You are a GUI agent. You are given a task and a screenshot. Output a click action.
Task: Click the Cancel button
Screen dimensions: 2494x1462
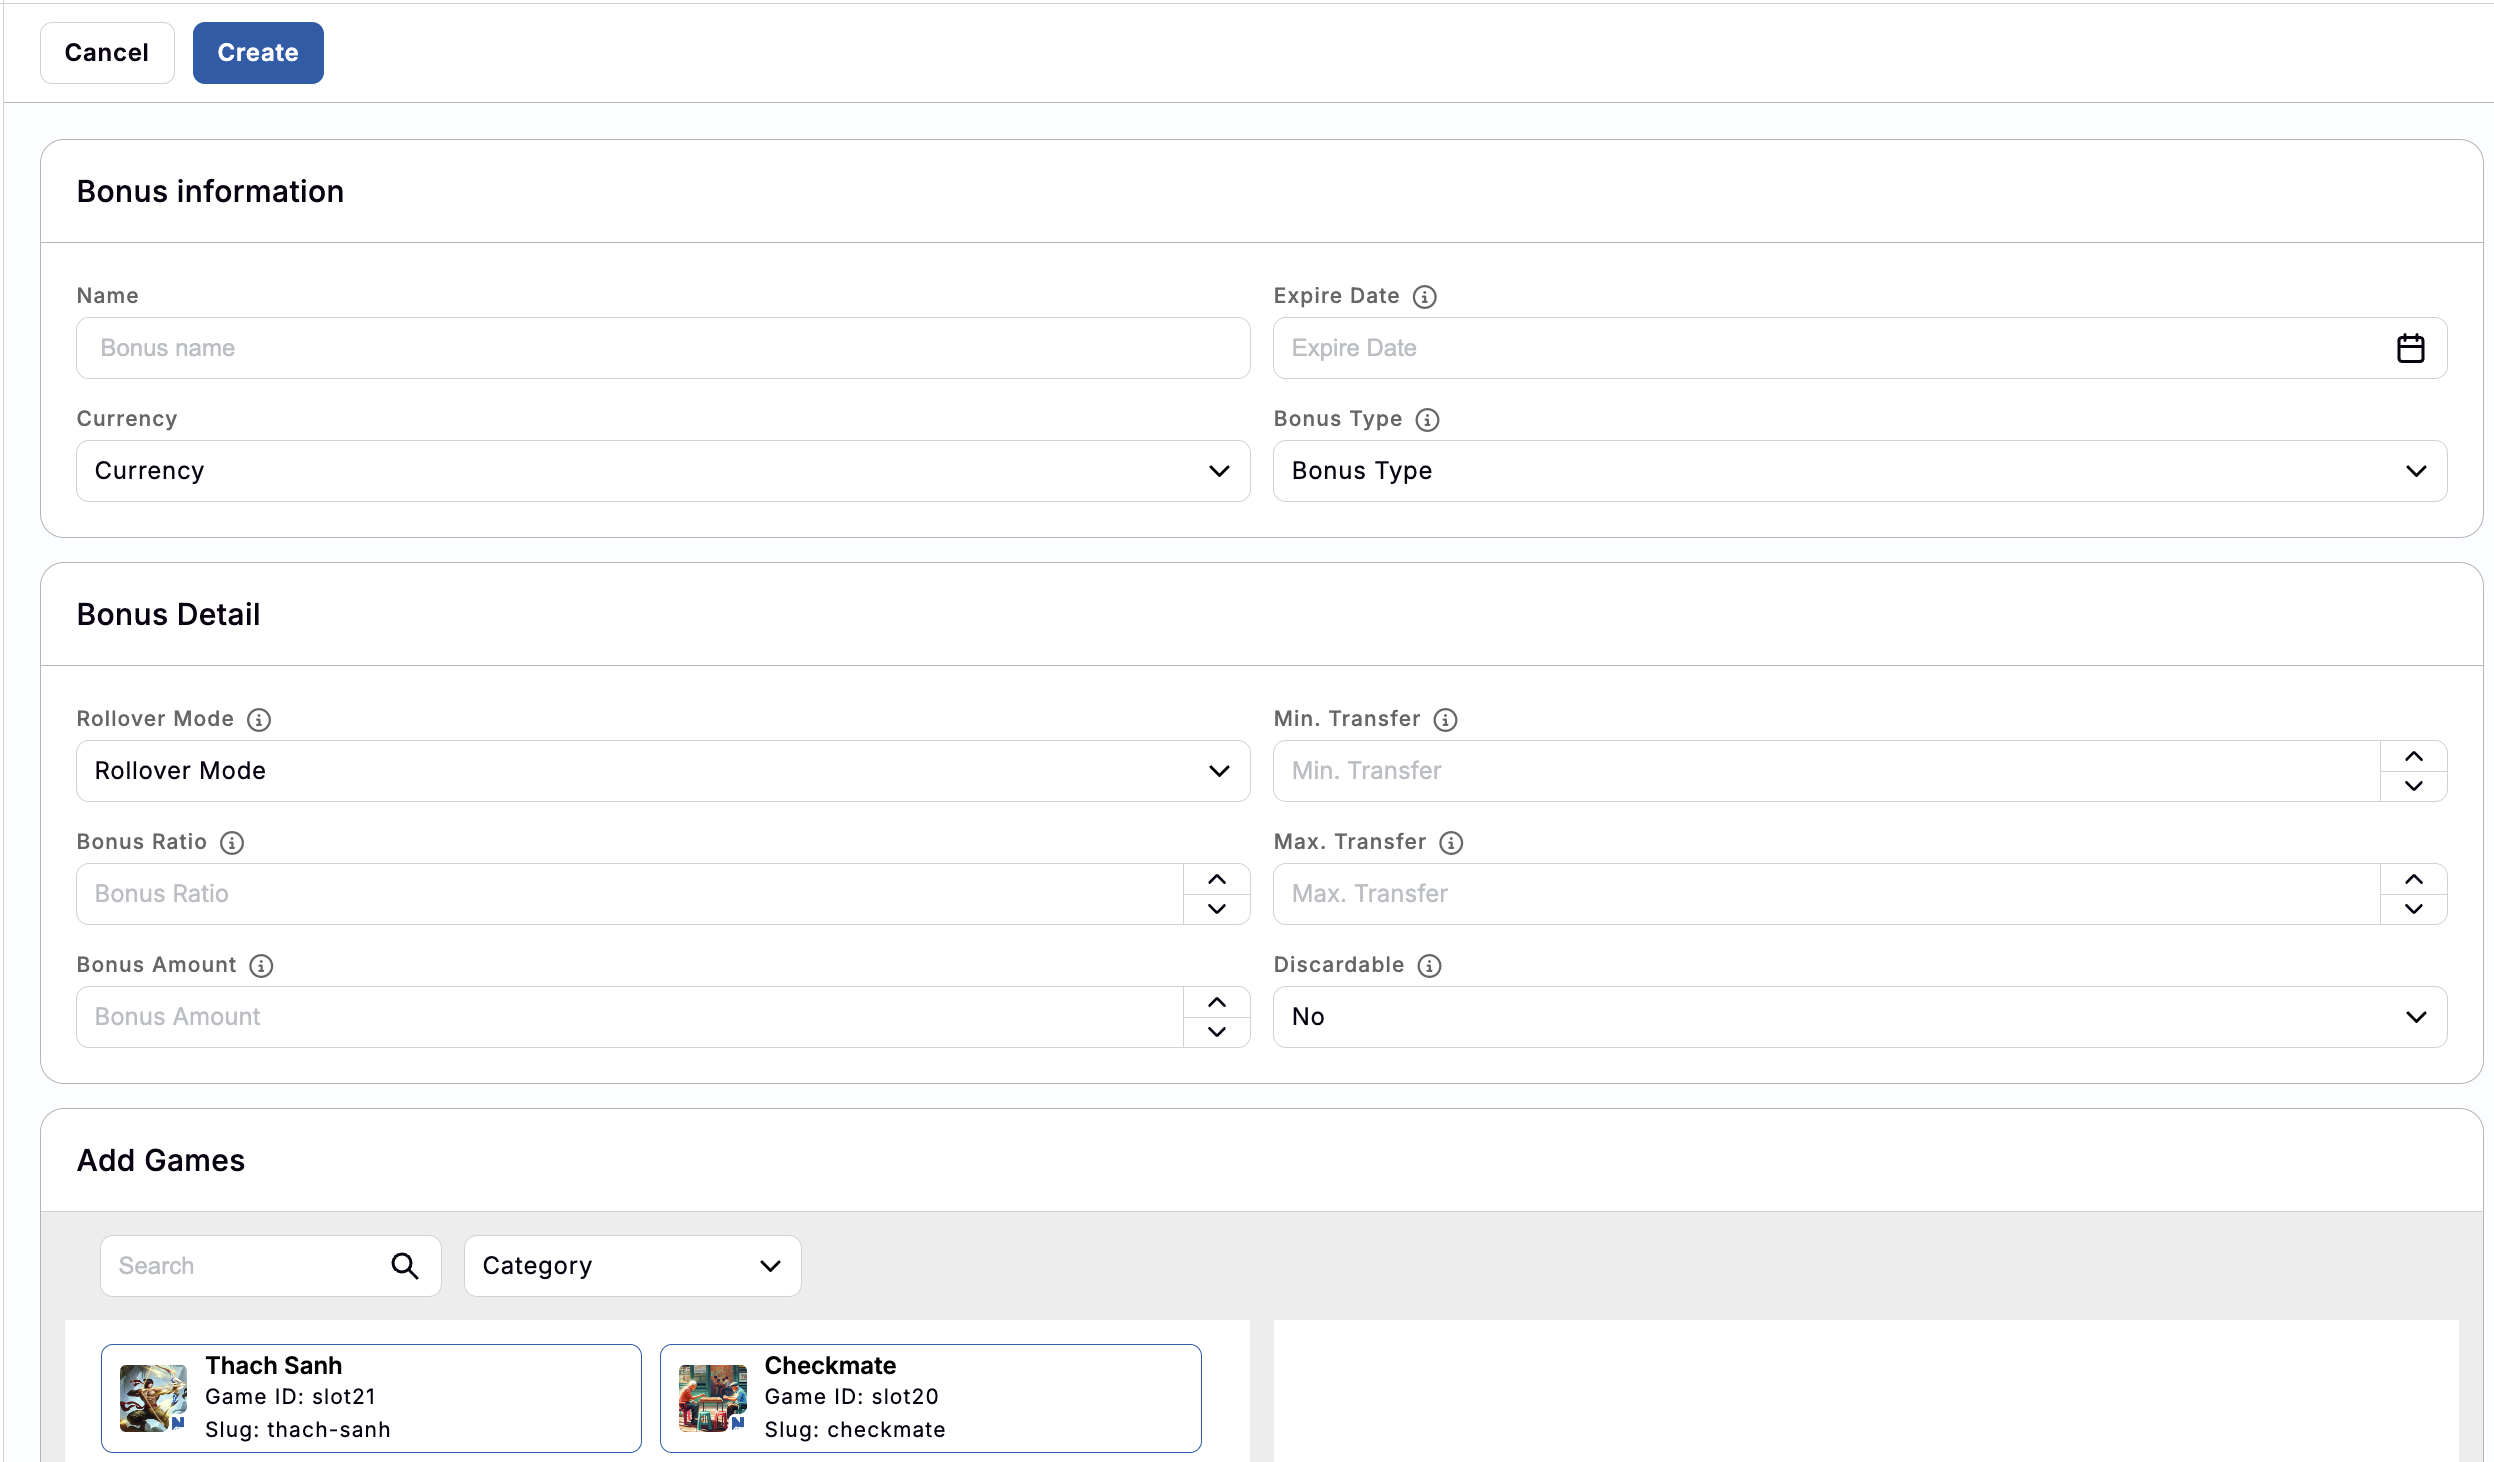coord(106,52)
